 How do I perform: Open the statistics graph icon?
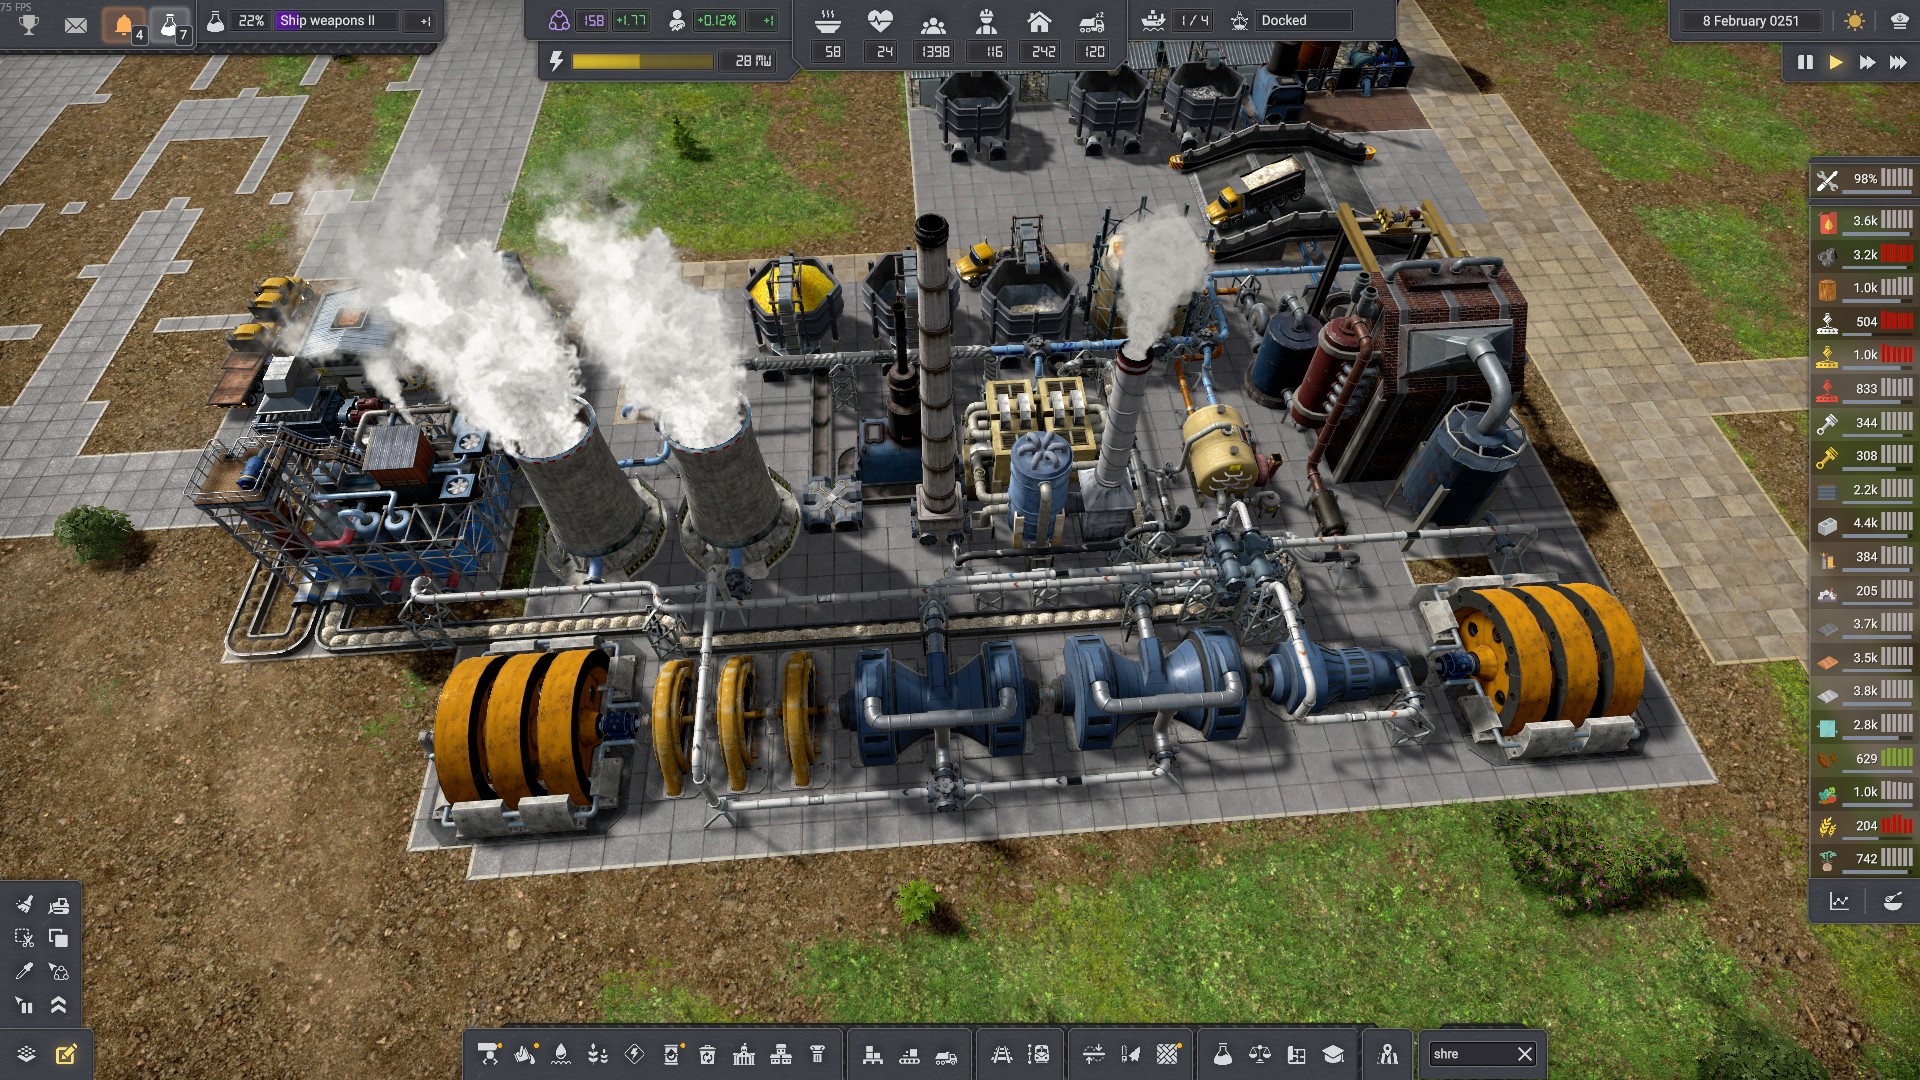pyautogui.click(x=1839, y=902)
